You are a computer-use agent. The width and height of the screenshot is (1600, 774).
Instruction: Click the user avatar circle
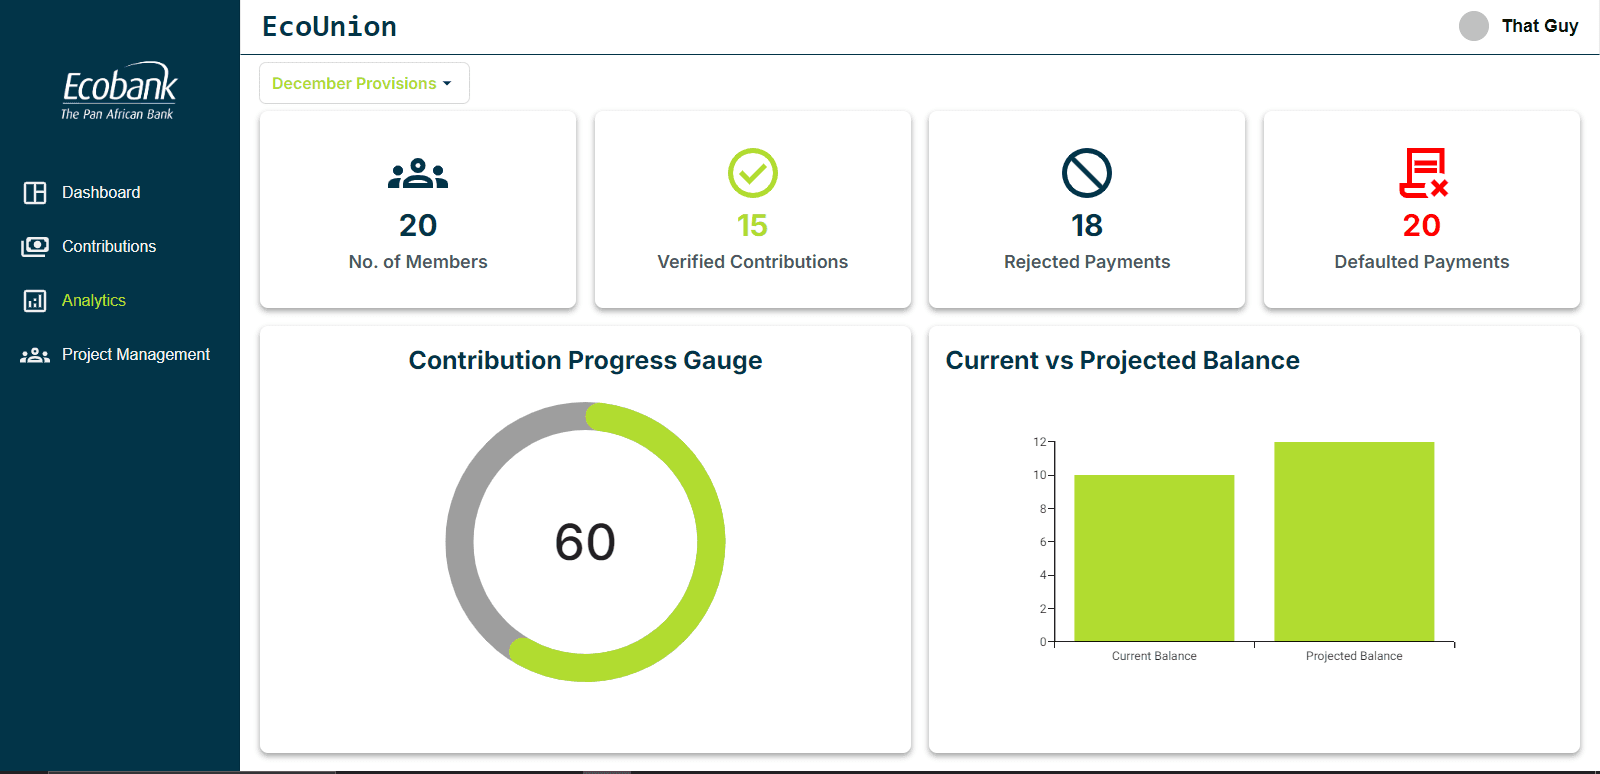(1473, 26)
